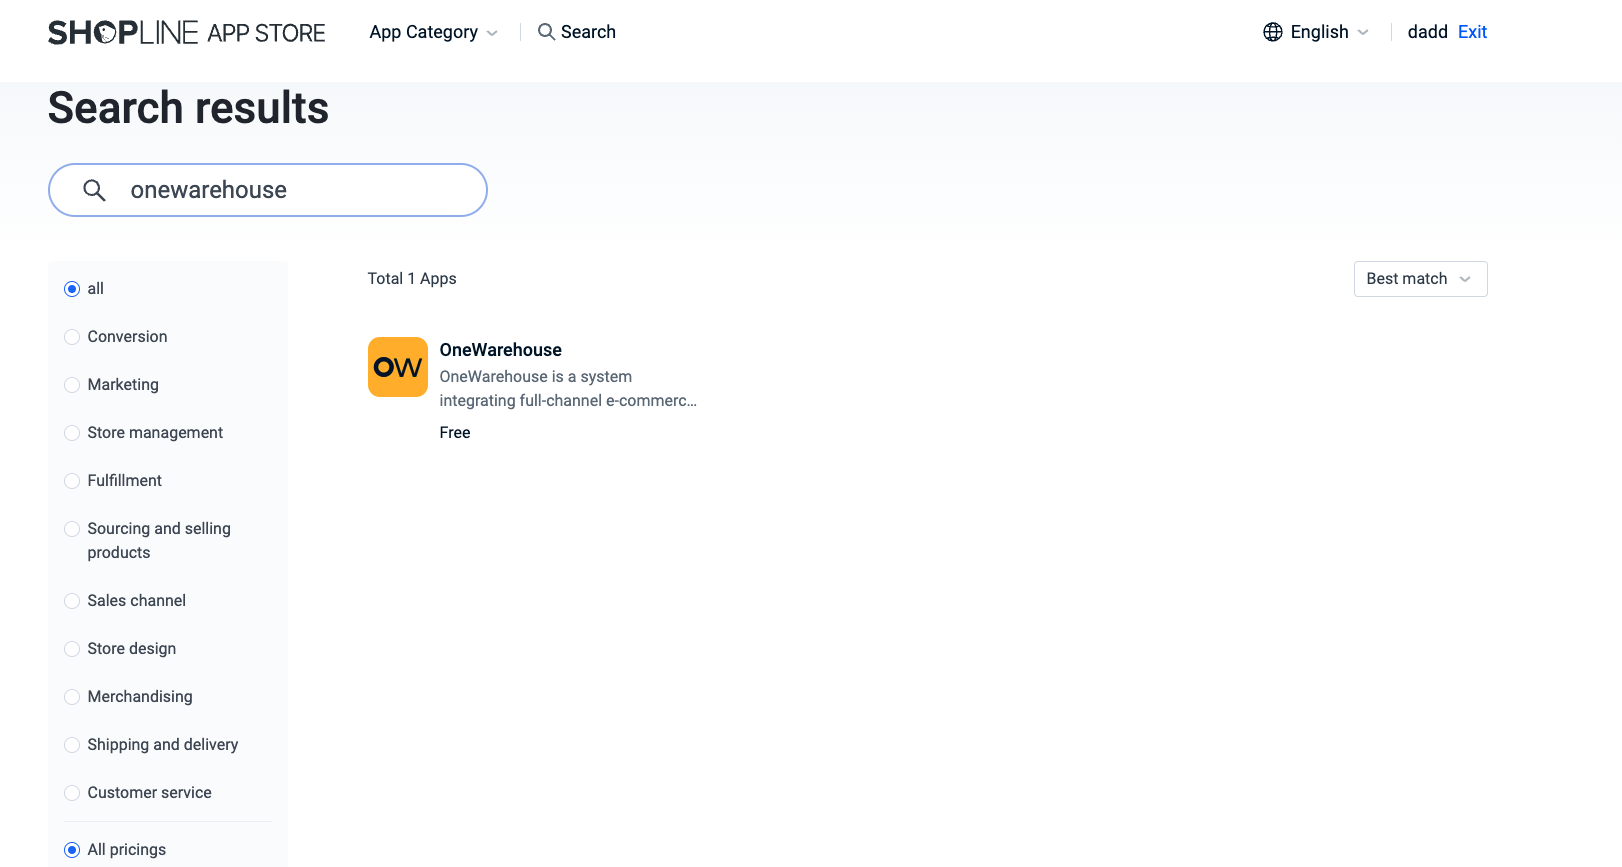Open the OneWarehouse OW app icon
Screen dimensions: 1622x867
pos(398,367)
